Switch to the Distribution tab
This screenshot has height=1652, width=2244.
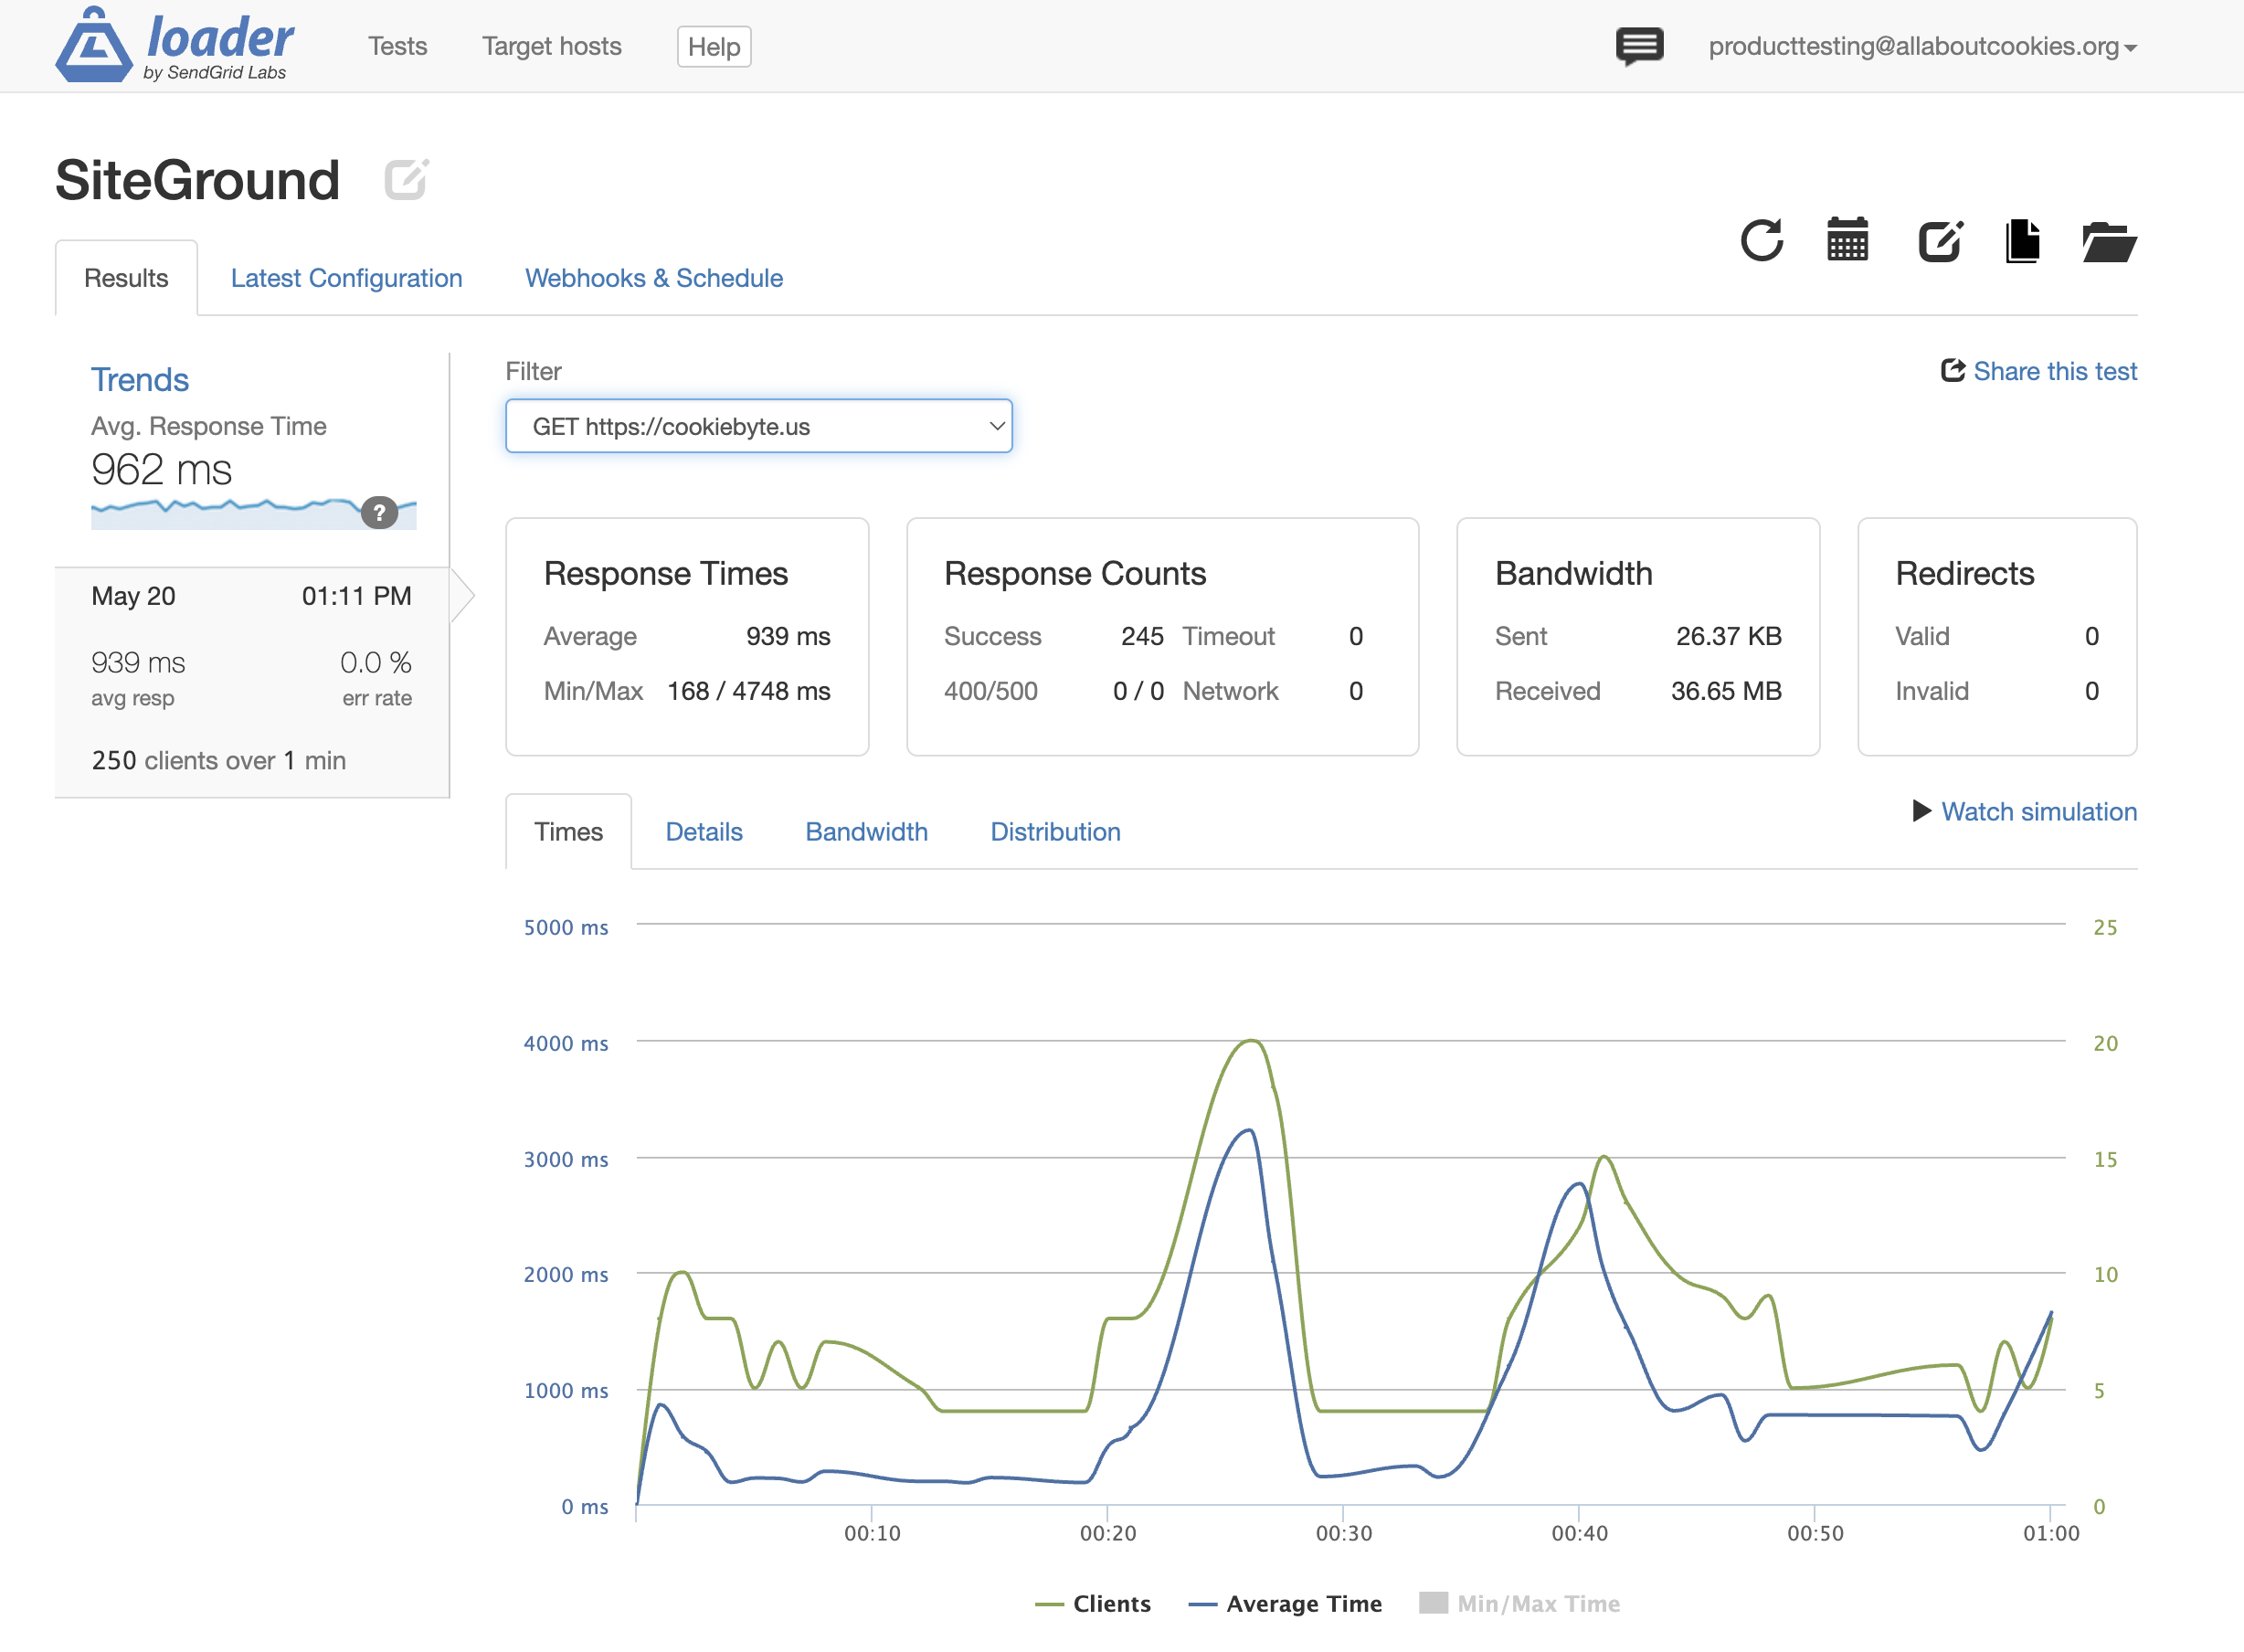coord(1055,832)
